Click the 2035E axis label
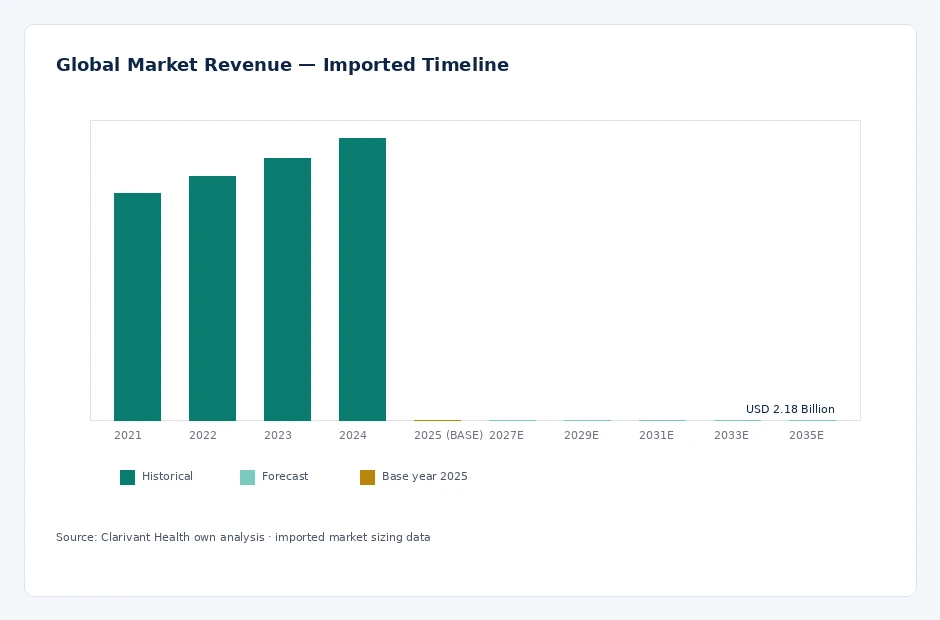 coord(806,435)
